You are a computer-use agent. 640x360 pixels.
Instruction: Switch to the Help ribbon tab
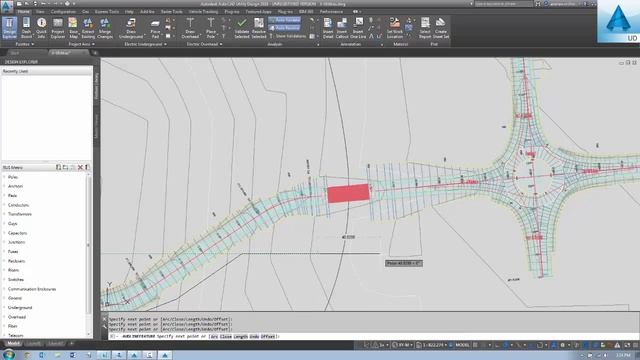click(x=129, y=11)
